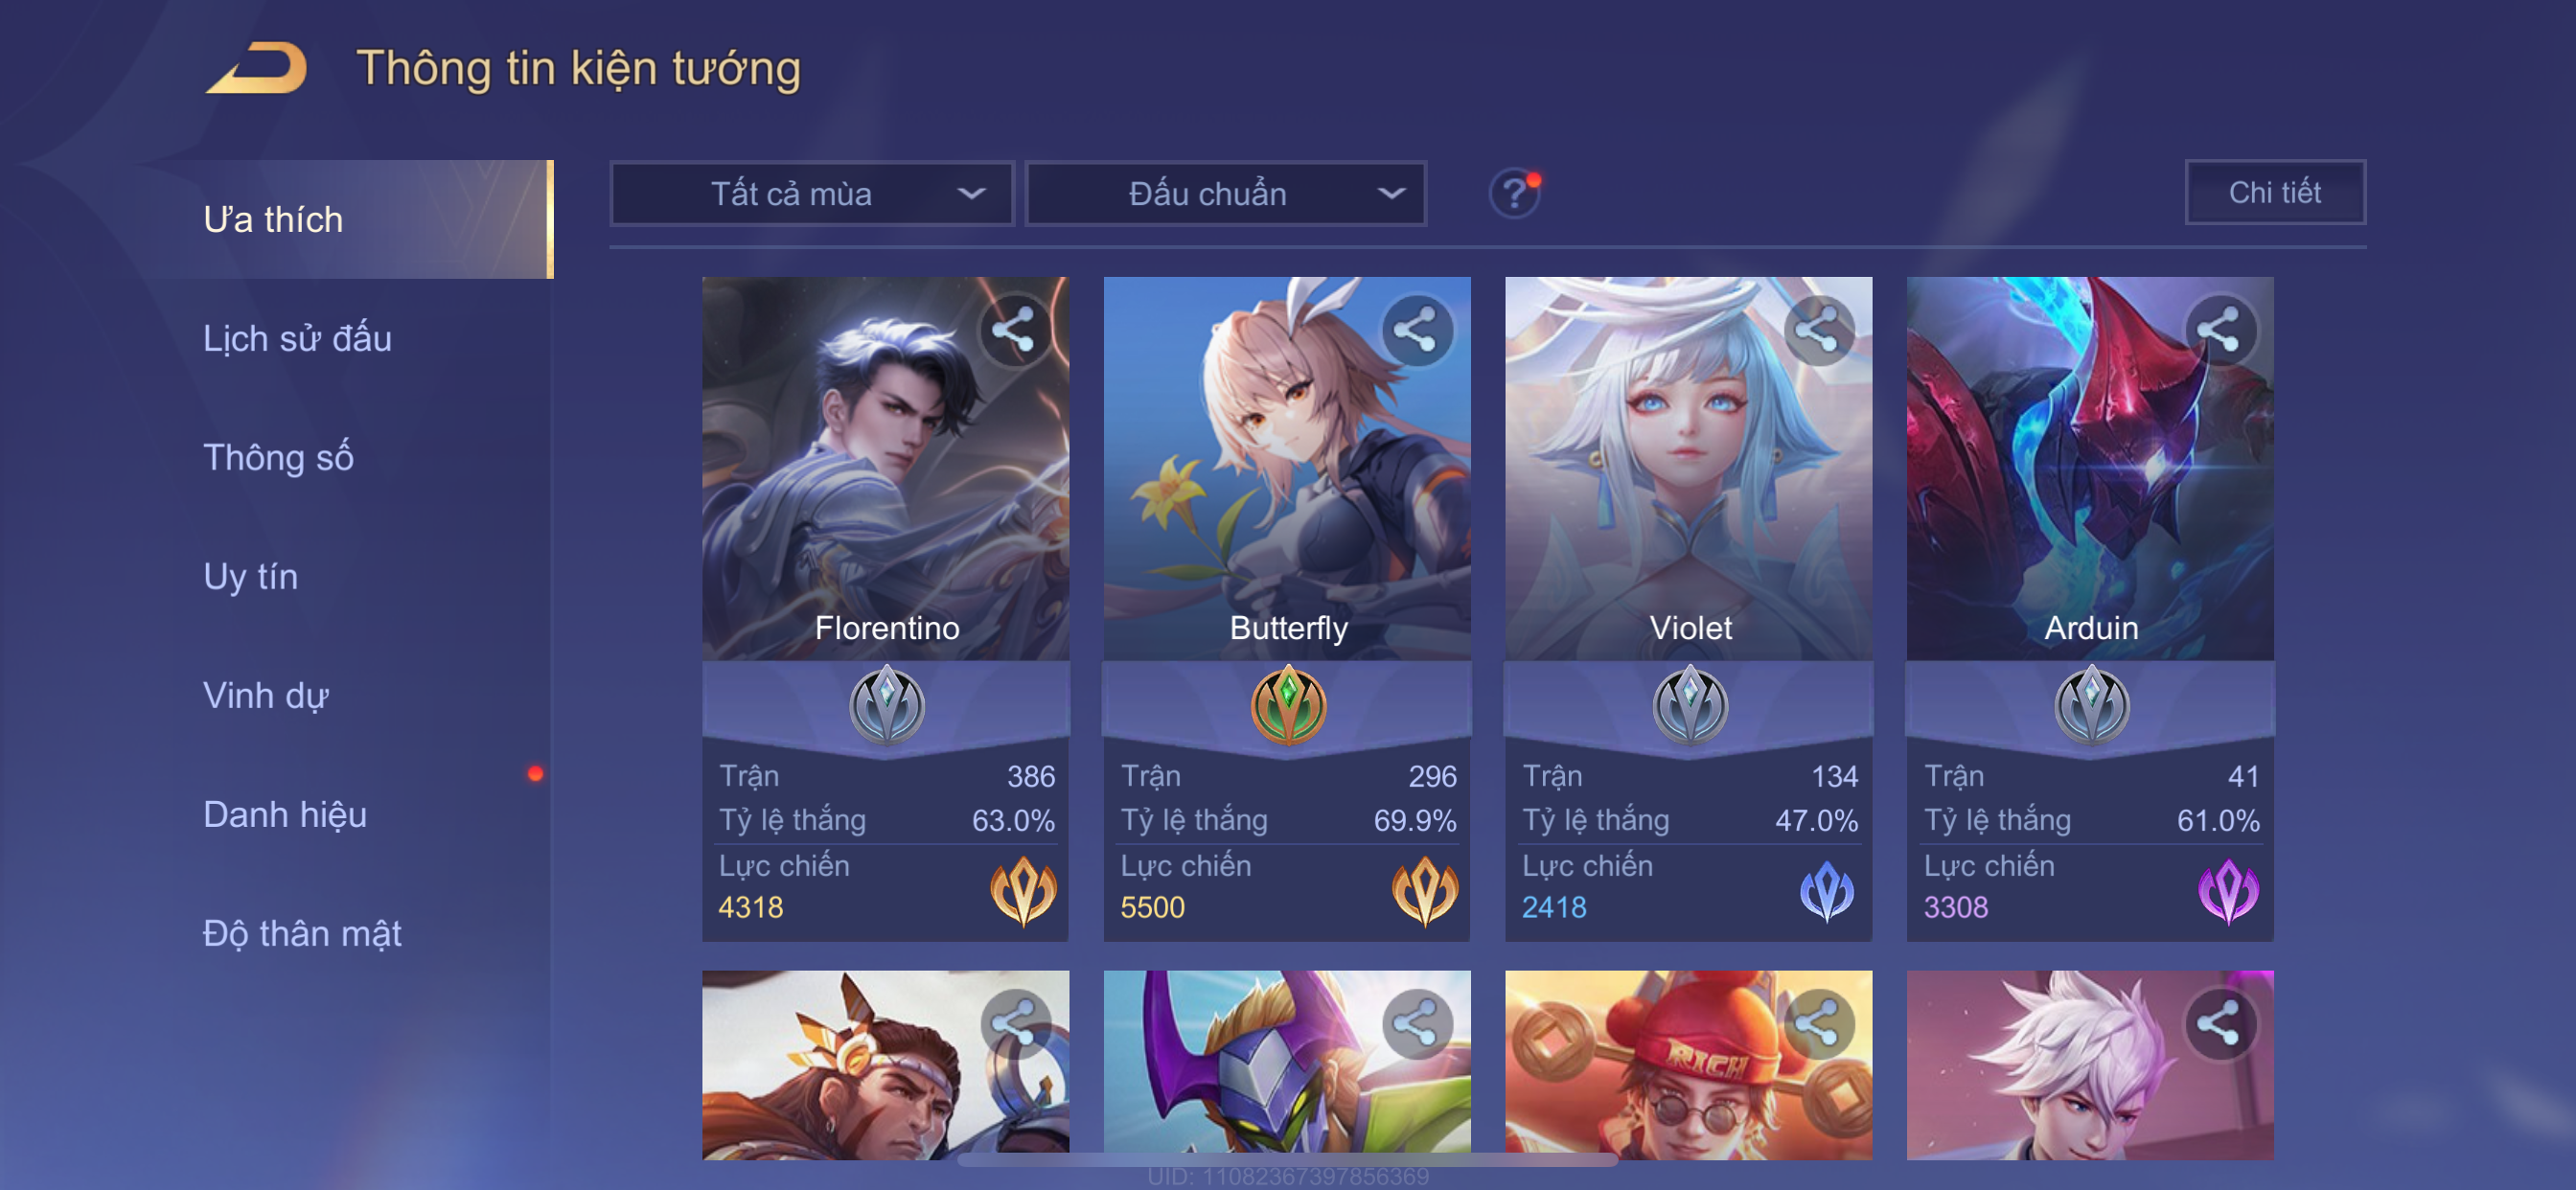The image size is (2576, 1190).
Task: Expand the Tất cả mùa season dropdown
Action: click(812, 193)
